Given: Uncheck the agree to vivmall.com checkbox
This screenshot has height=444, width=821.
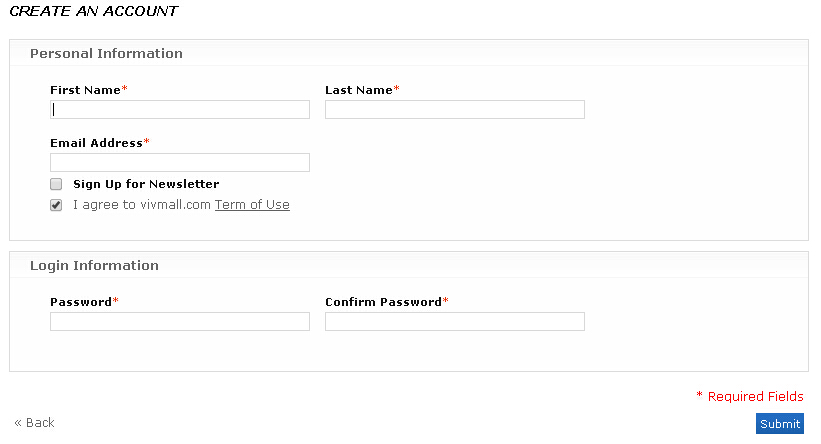Looking at the screenshot, I should (56, 205).
